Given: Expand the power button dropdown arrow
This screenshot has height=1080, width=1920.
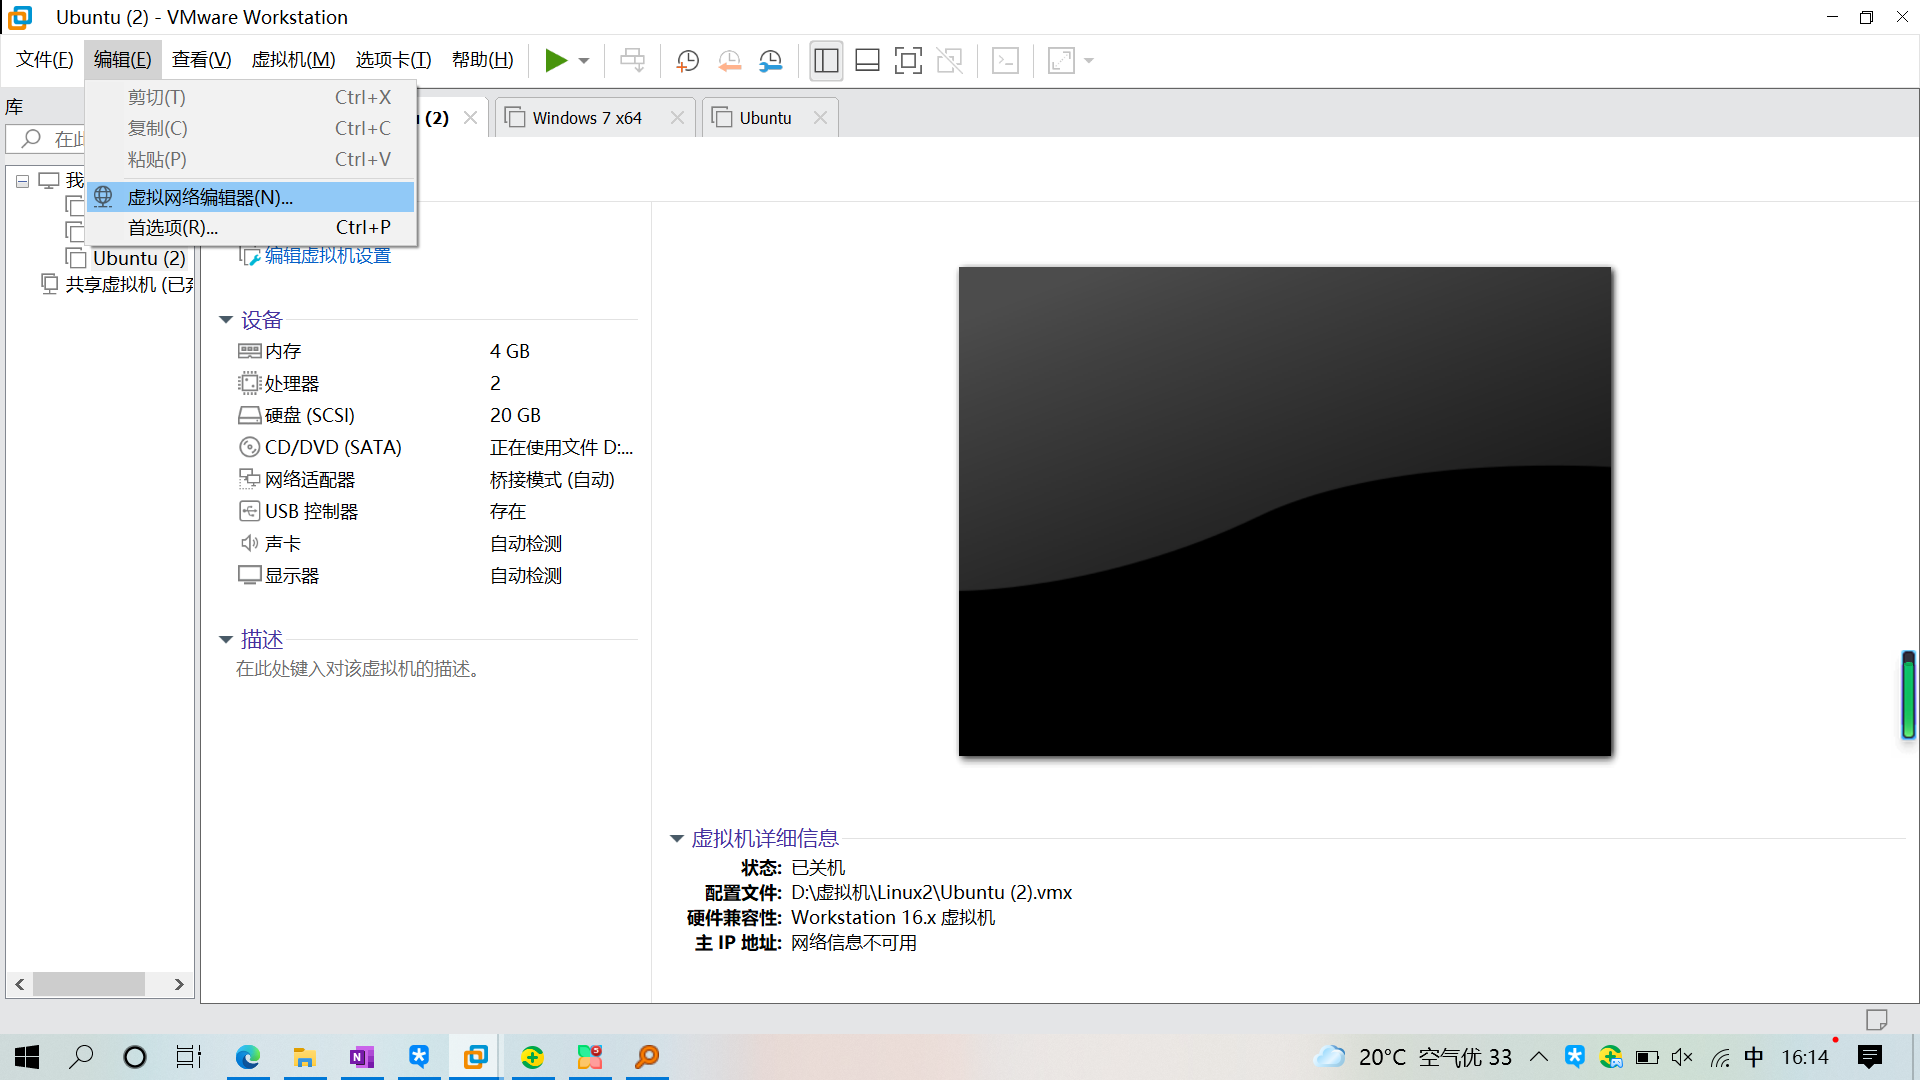Looking at the screenshot, I should click(x=583, y=60).
